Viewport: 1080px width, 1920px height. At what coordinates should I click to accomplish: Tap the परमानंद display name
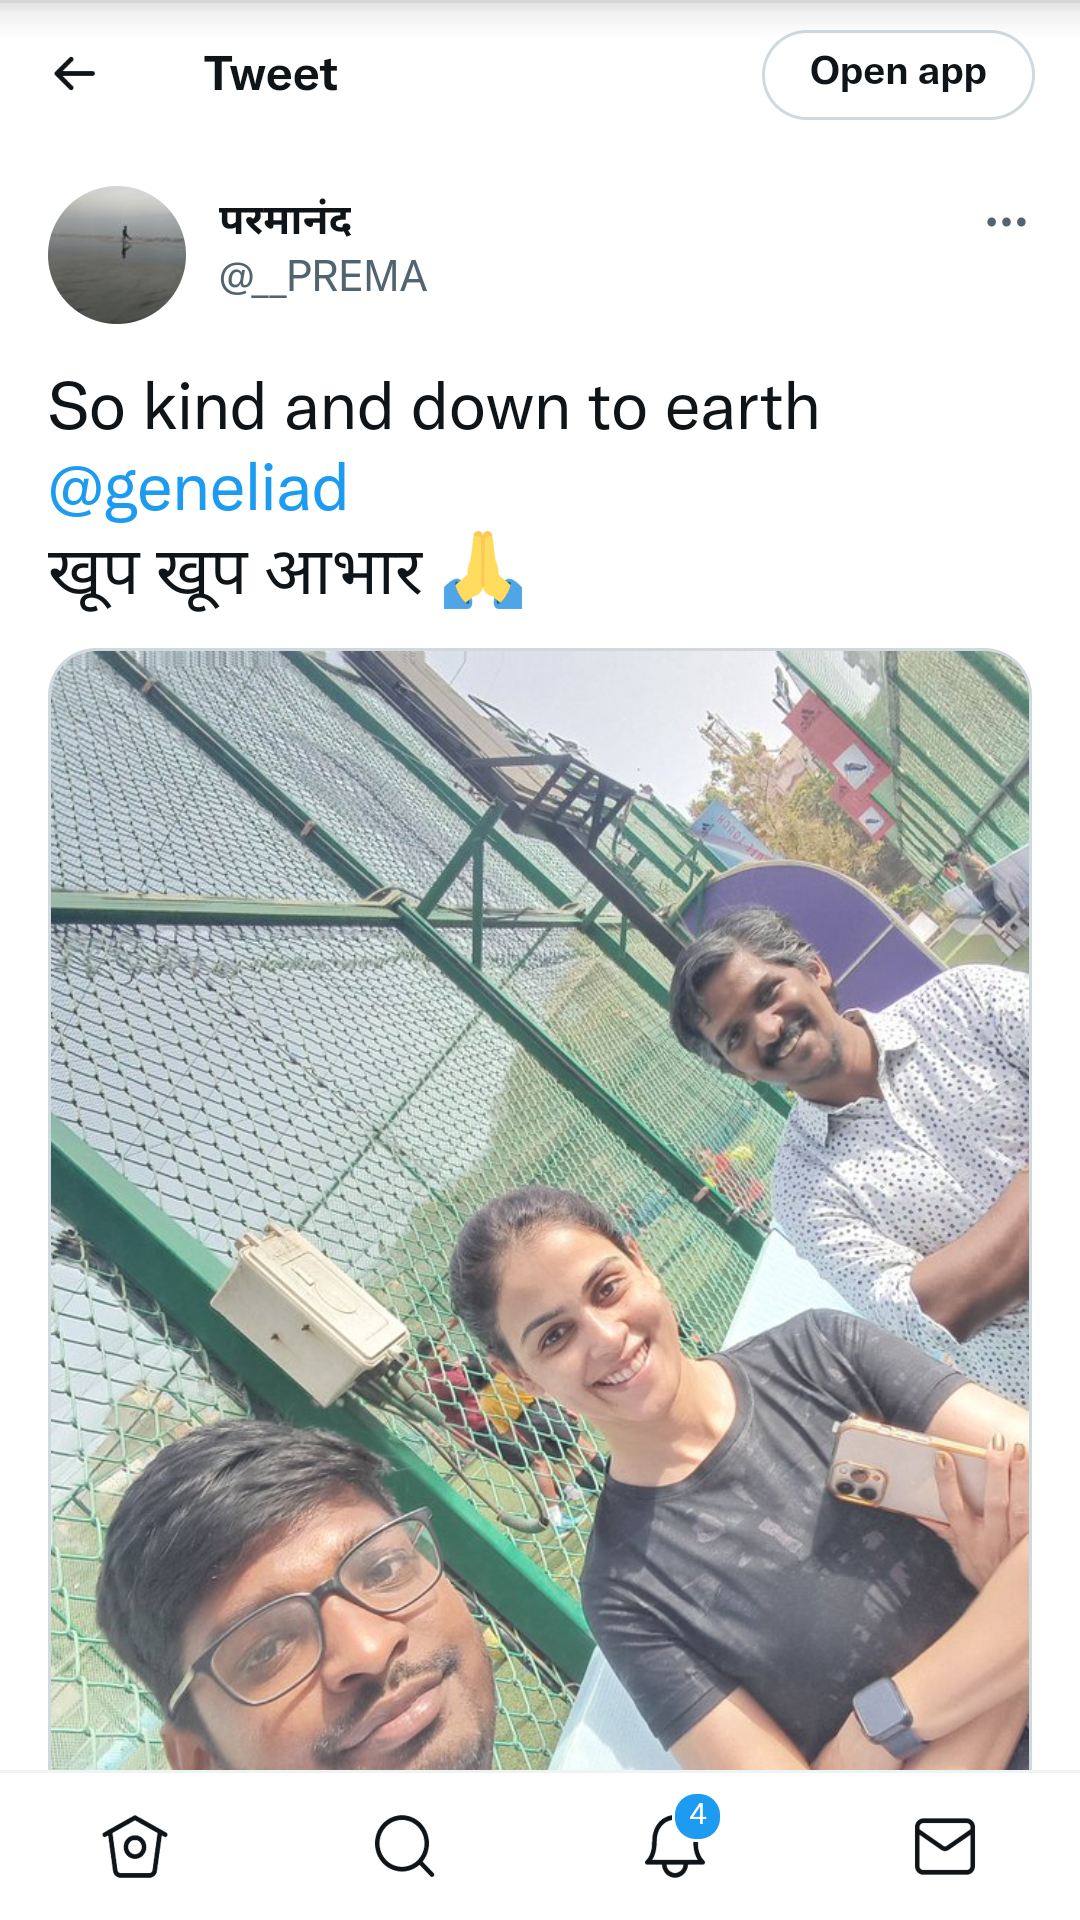tap(285, 220)
